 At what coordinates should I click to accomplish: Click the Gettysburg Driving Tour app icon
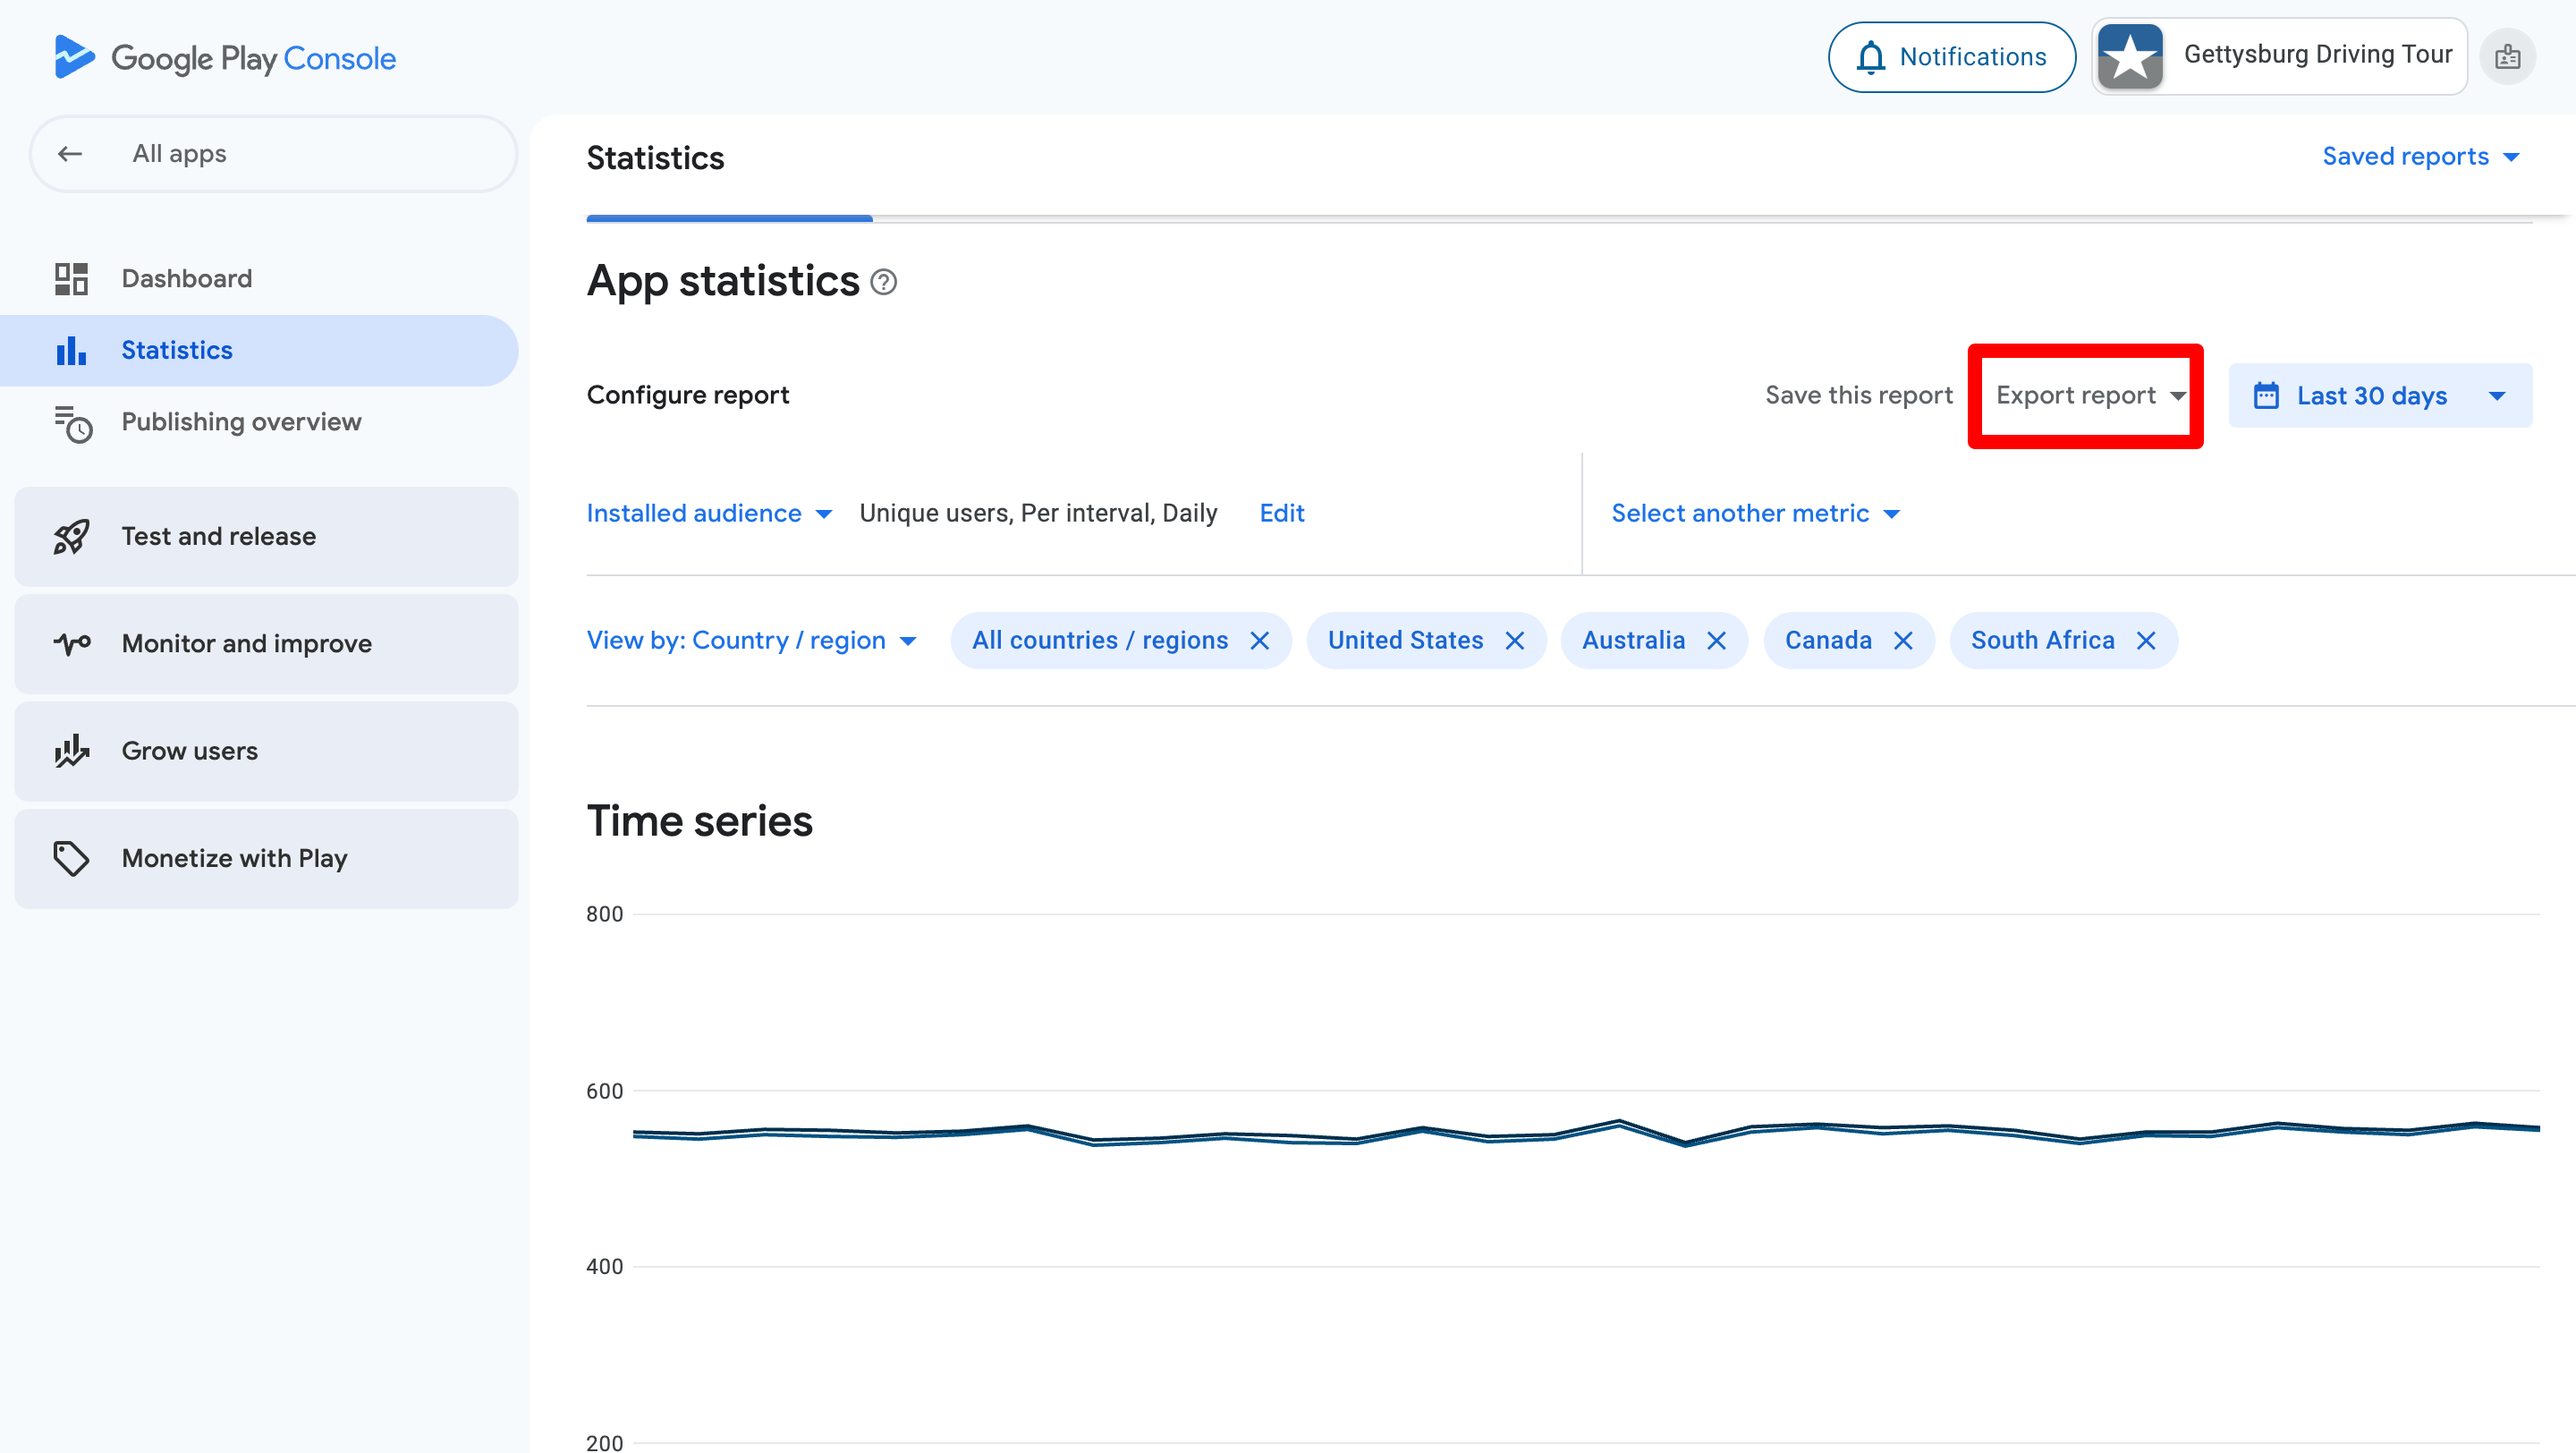pos(2130,57)
